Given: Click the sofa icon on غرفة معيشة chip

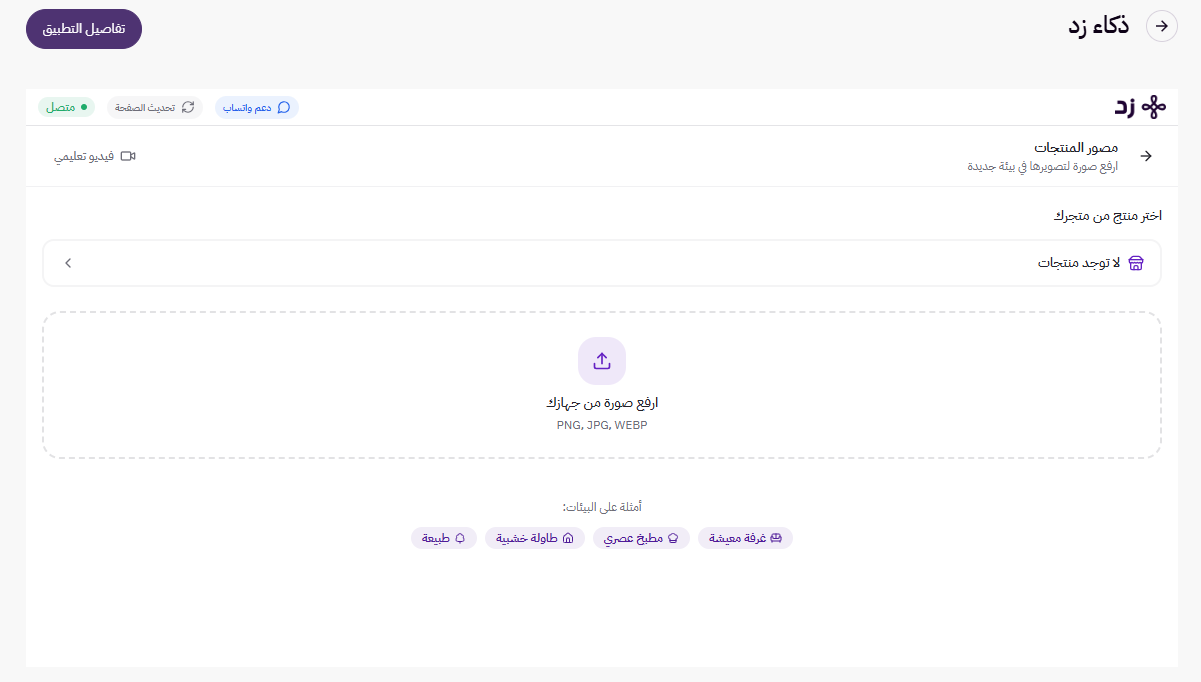Looking at the screenshot, I should click(x=775, y=538).
